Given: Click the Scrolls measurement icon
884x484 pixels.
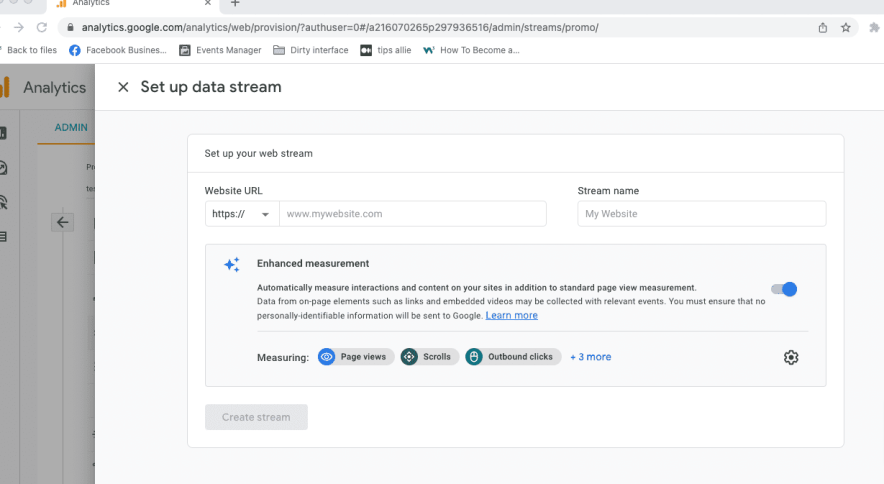Looking at the screenshot, I should (x=409, y=357).
